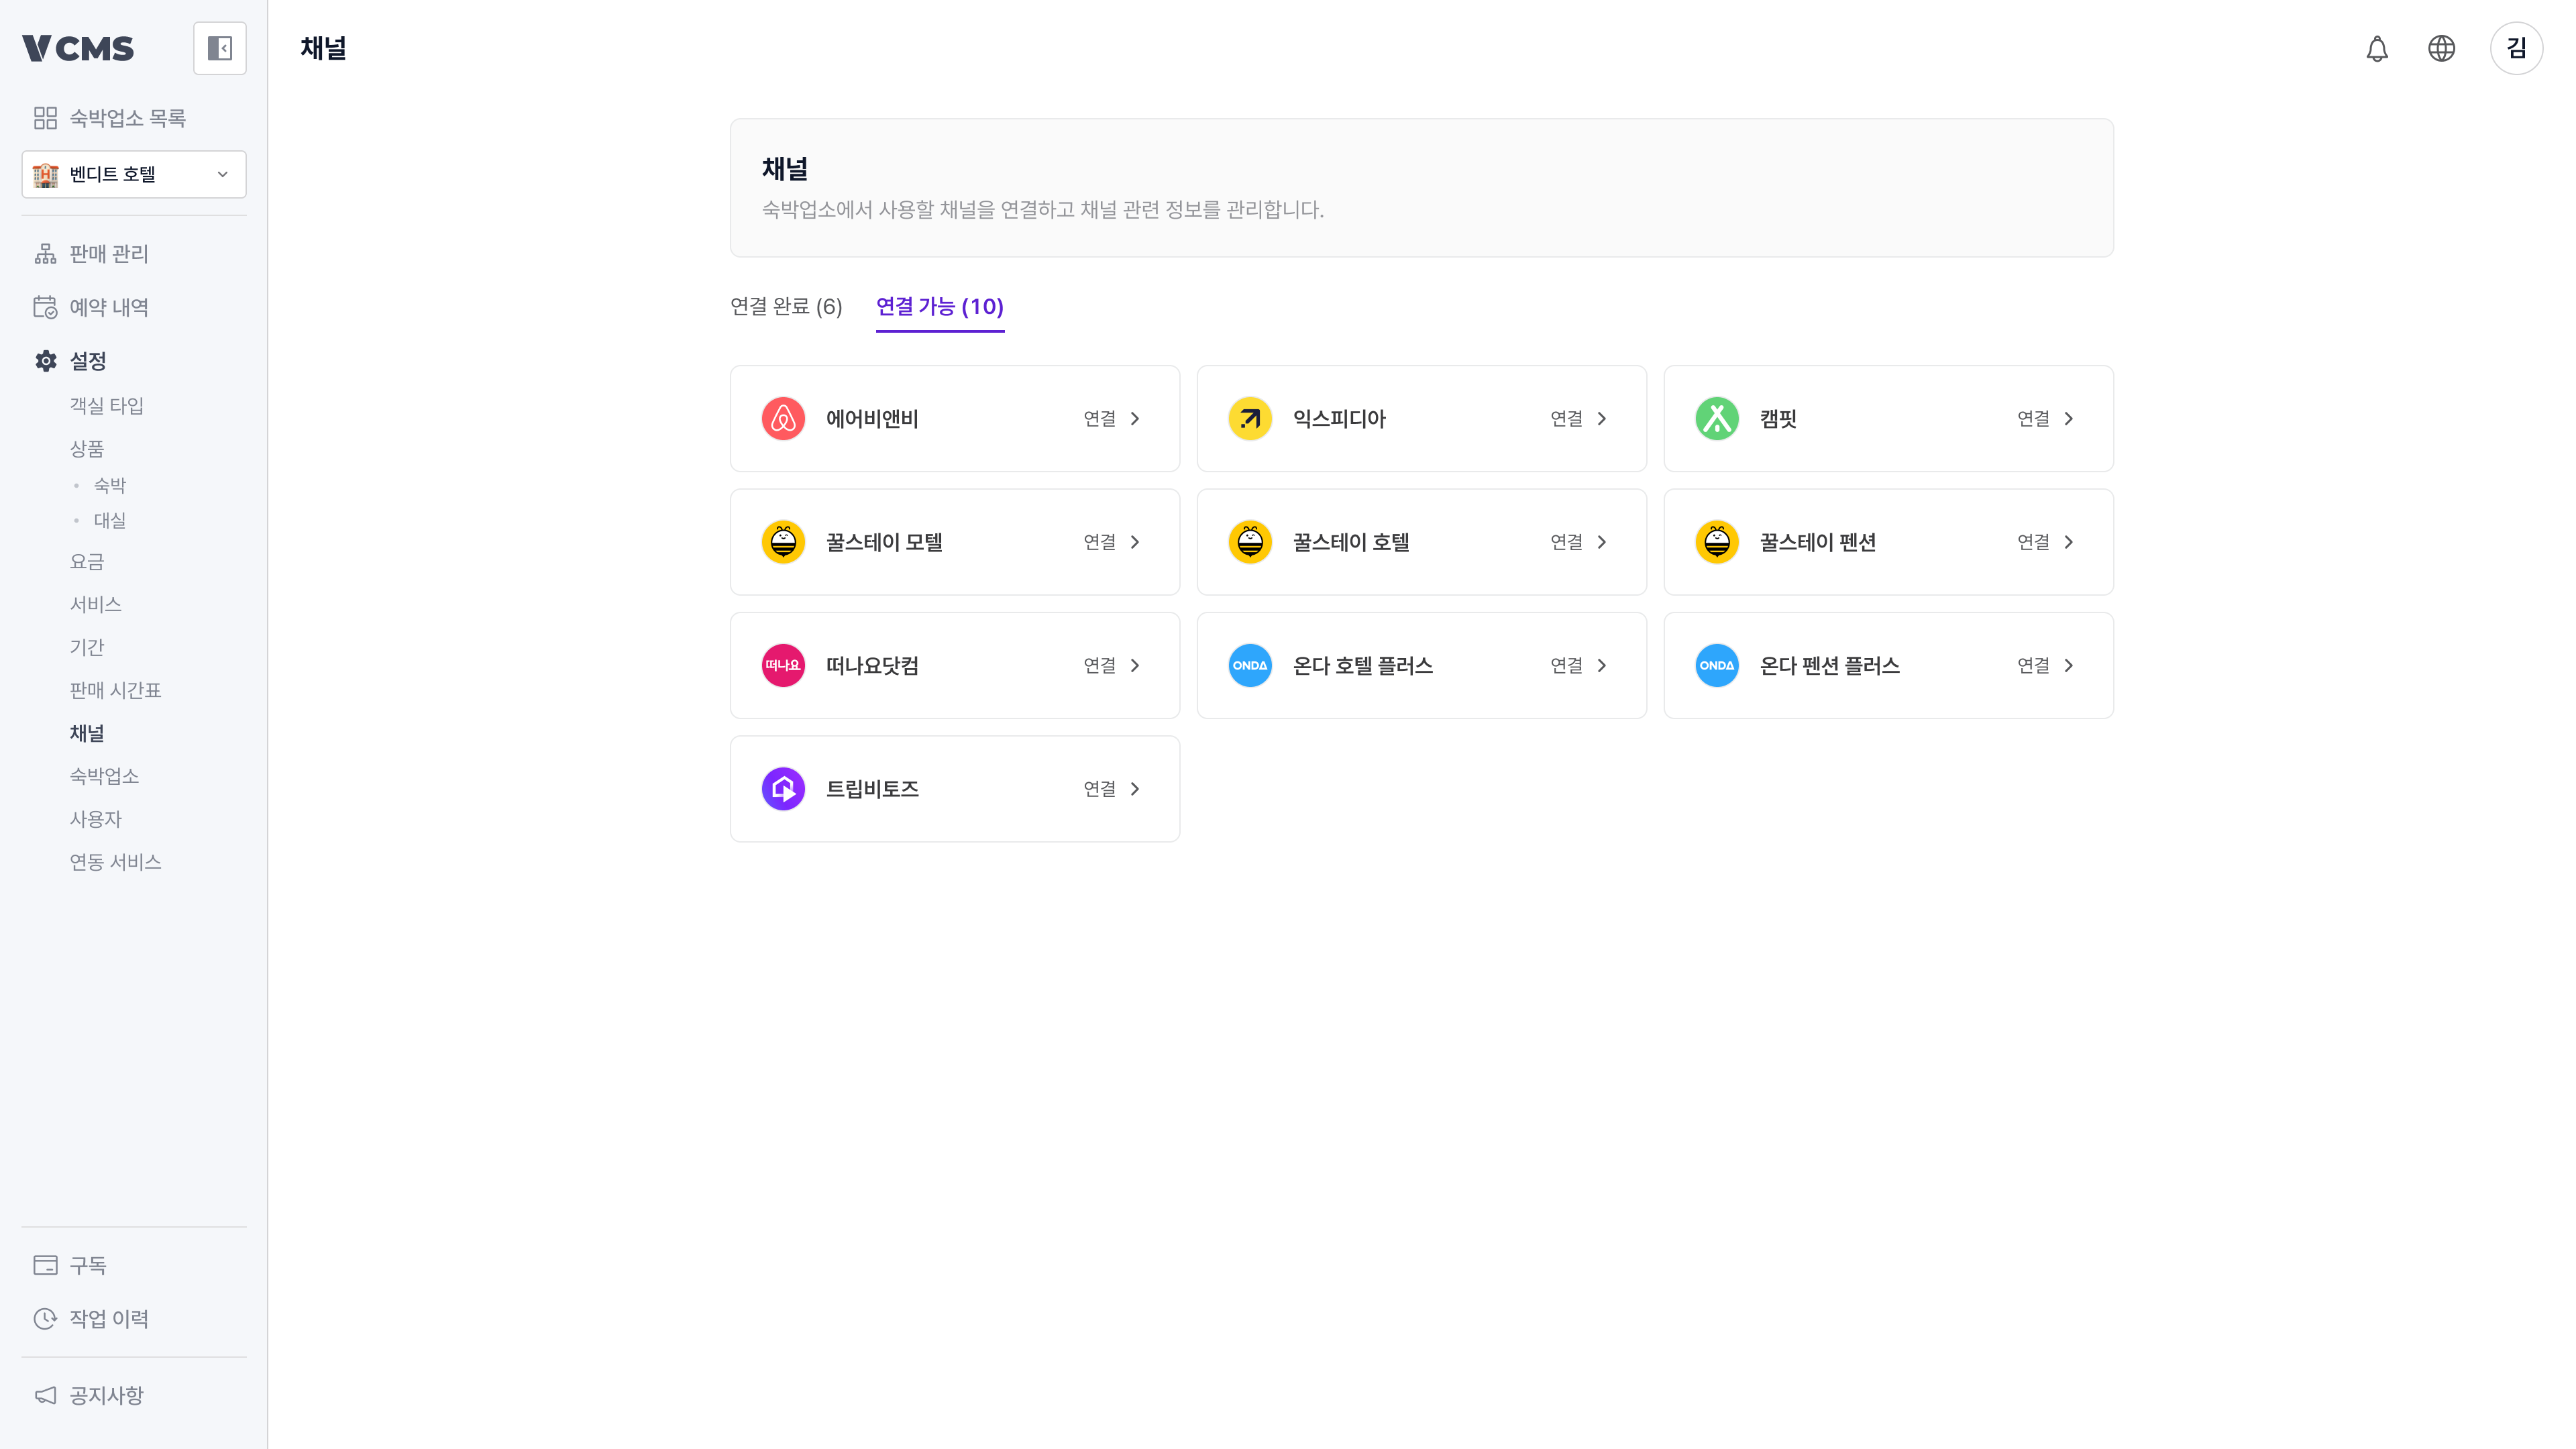Open the user profile avatar '김'

click(x=2516, y=48)
